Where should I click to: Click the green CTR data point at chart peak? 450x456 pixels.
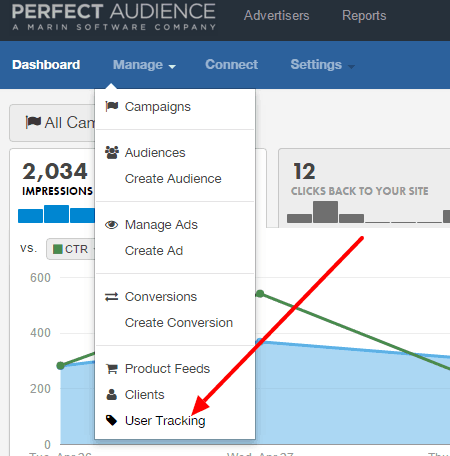260,294
